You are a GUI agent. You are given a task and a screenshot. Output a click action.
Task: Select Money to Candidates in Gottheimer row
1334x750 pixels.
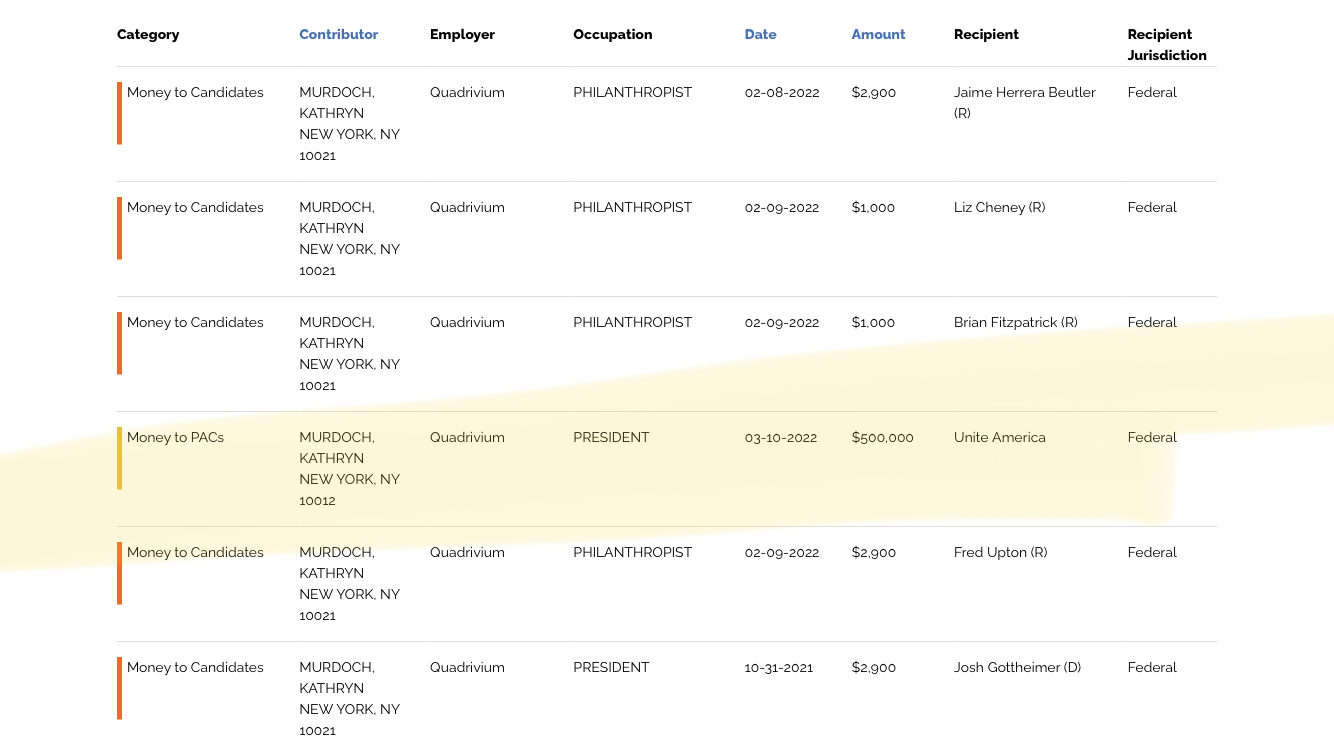(x=195, y=667)
